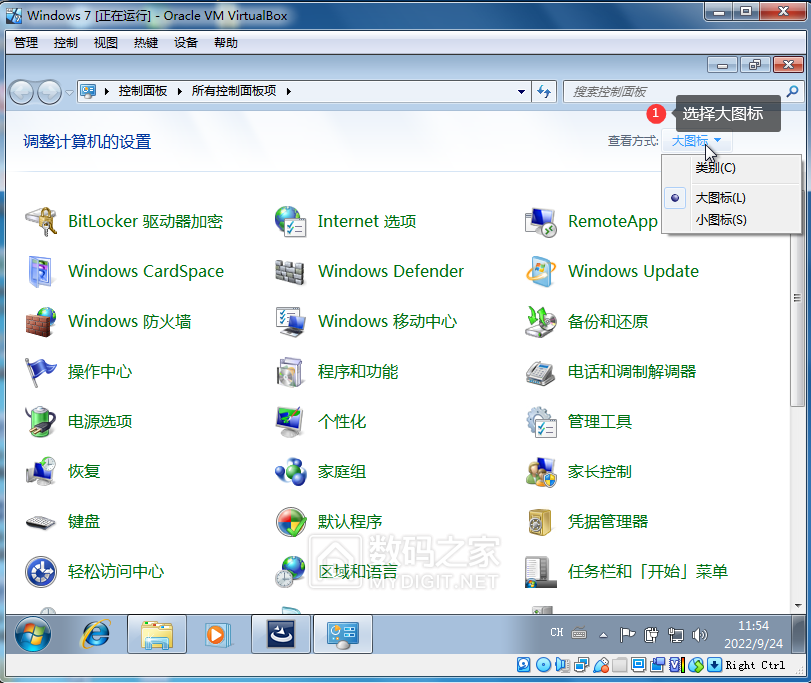
Task: Open the 恢复 icon
Action: click(x=40, y=471)
